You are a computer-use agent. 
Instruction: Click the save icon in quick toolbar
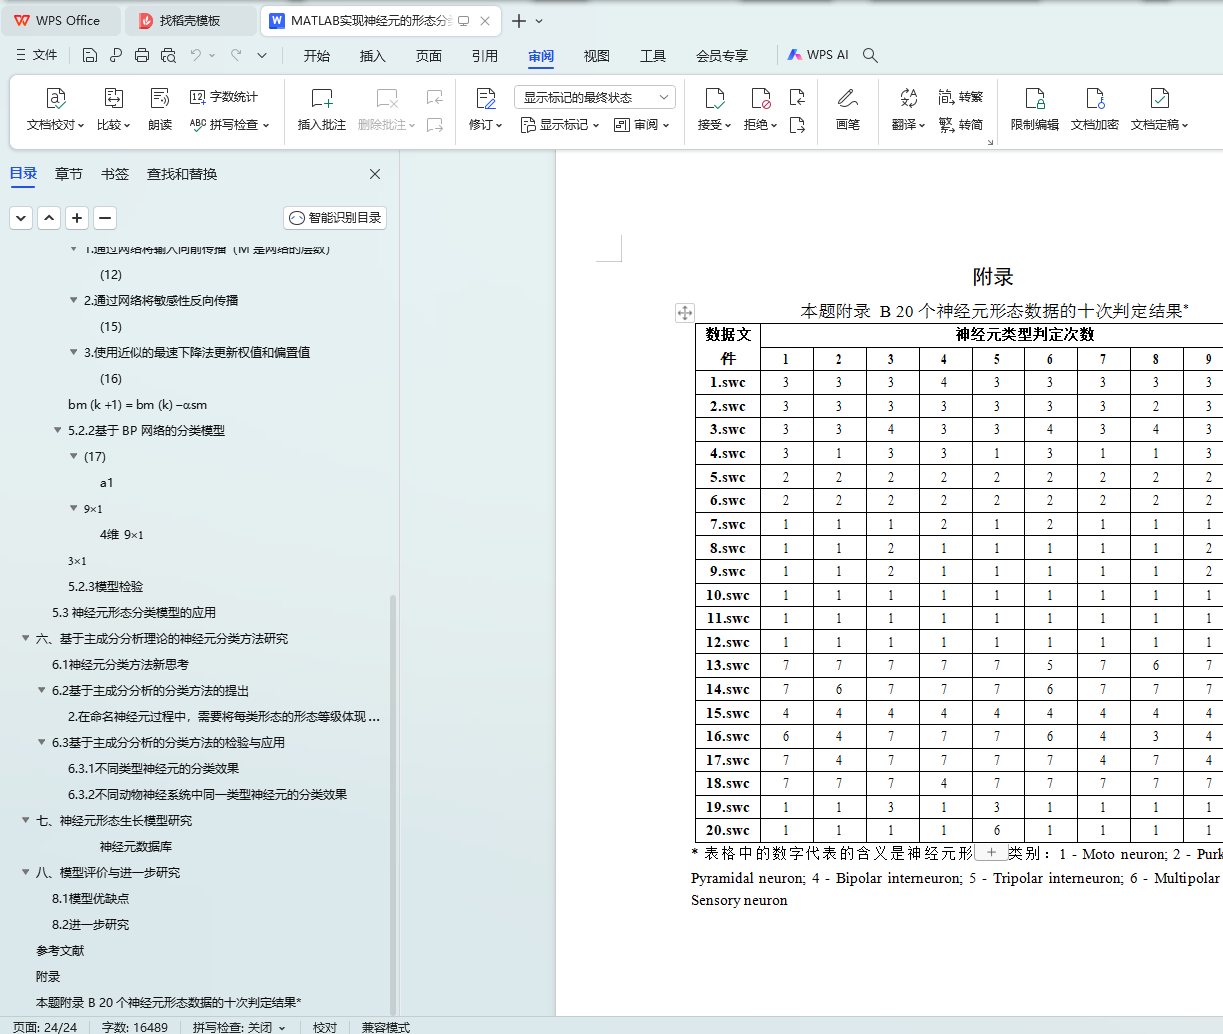coord(90,56)
